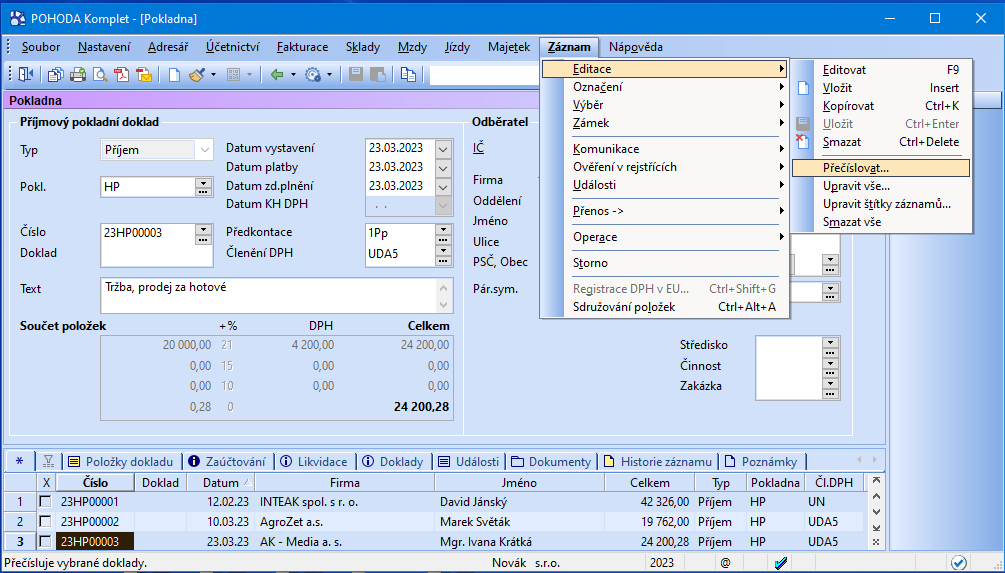Screen dimensions: 1005x573
Task: Tick the checkbox for row 23HP00001
Action: coord(46,502)
